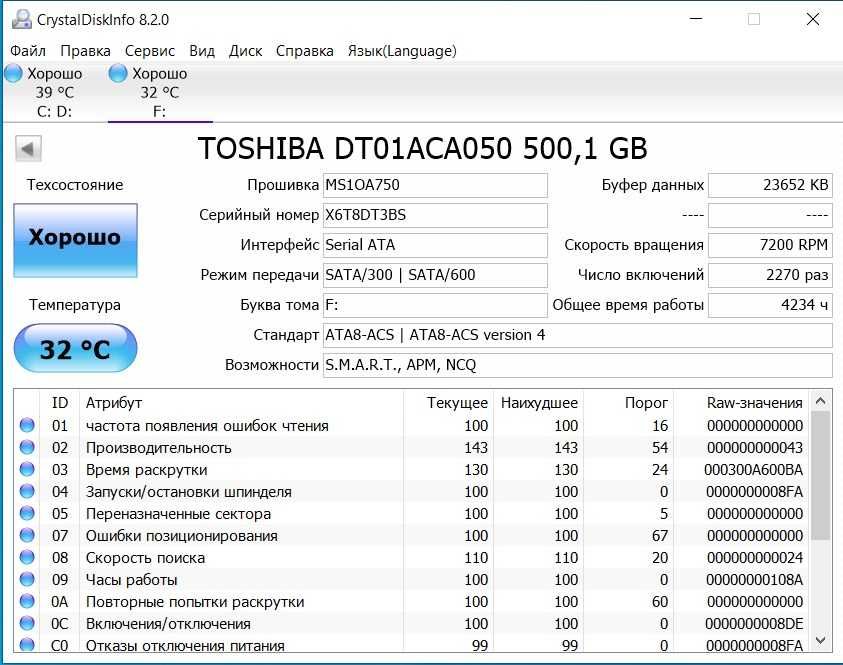Screen dimensions: 843x665
Task: Open the Сервис menu
Action: point(149,51)
